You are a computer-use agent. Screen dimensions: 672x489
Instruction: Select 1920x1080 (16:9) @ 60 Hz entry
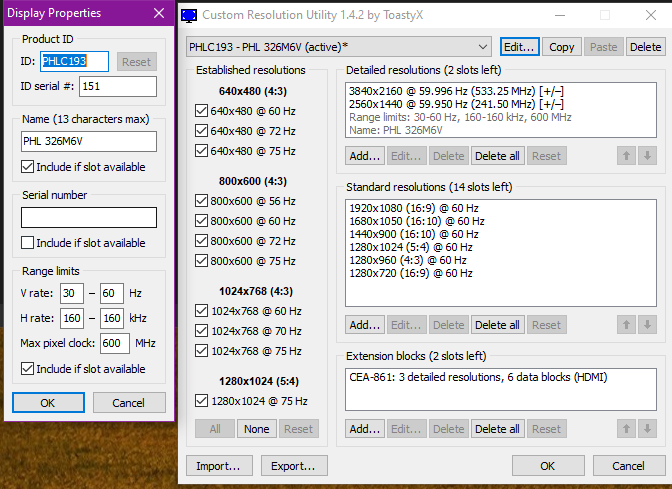414,208
